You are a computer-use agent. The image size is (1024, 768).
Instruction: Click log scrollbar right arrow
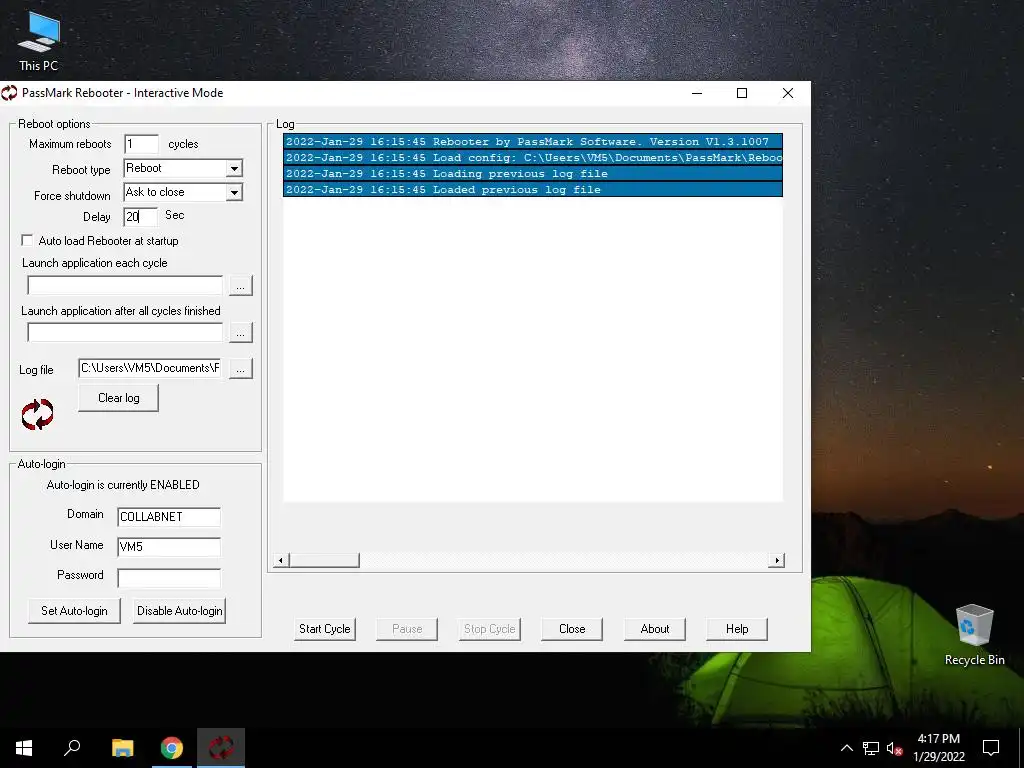(776, 560)
